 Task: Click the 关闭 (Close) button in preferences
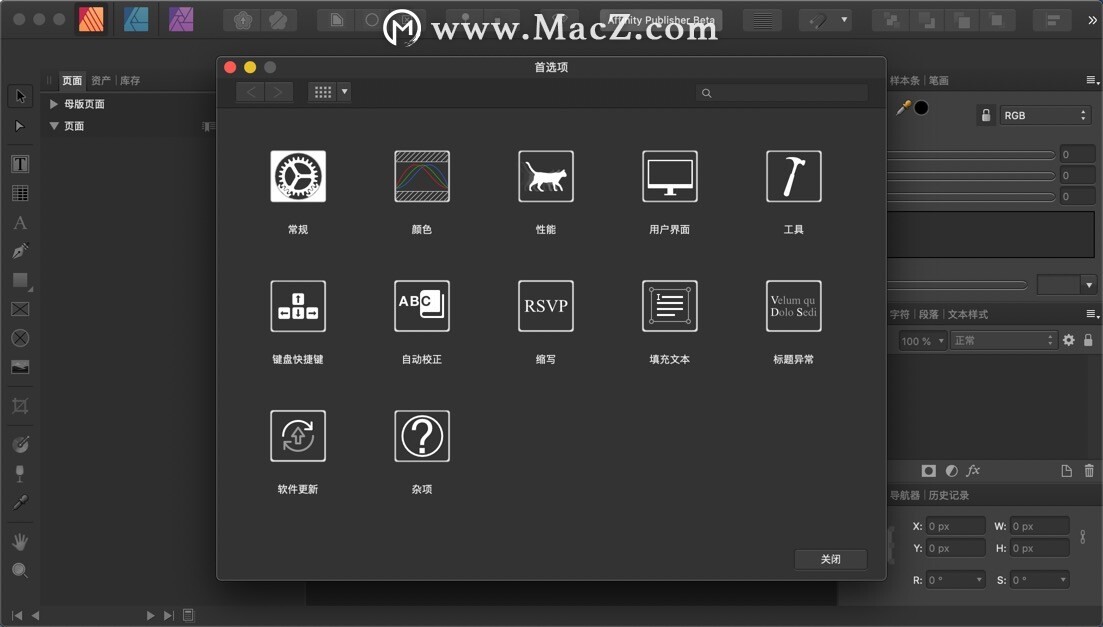(830, 559)
